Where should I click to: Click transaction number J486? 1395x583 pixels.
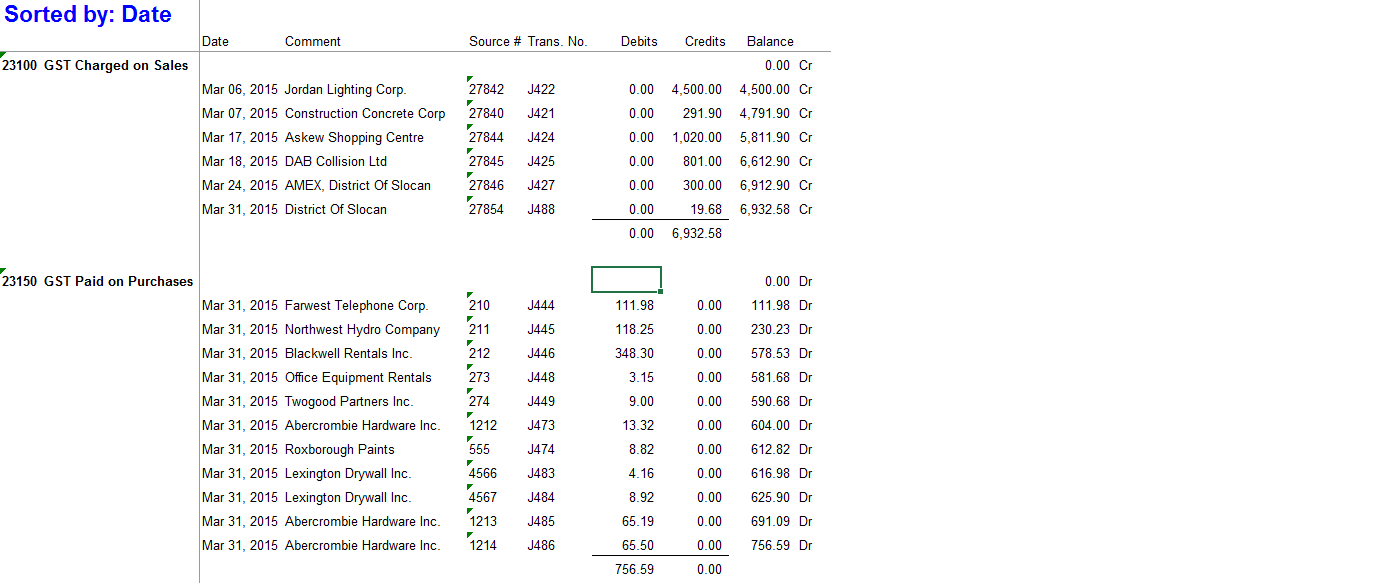point(541,545)
